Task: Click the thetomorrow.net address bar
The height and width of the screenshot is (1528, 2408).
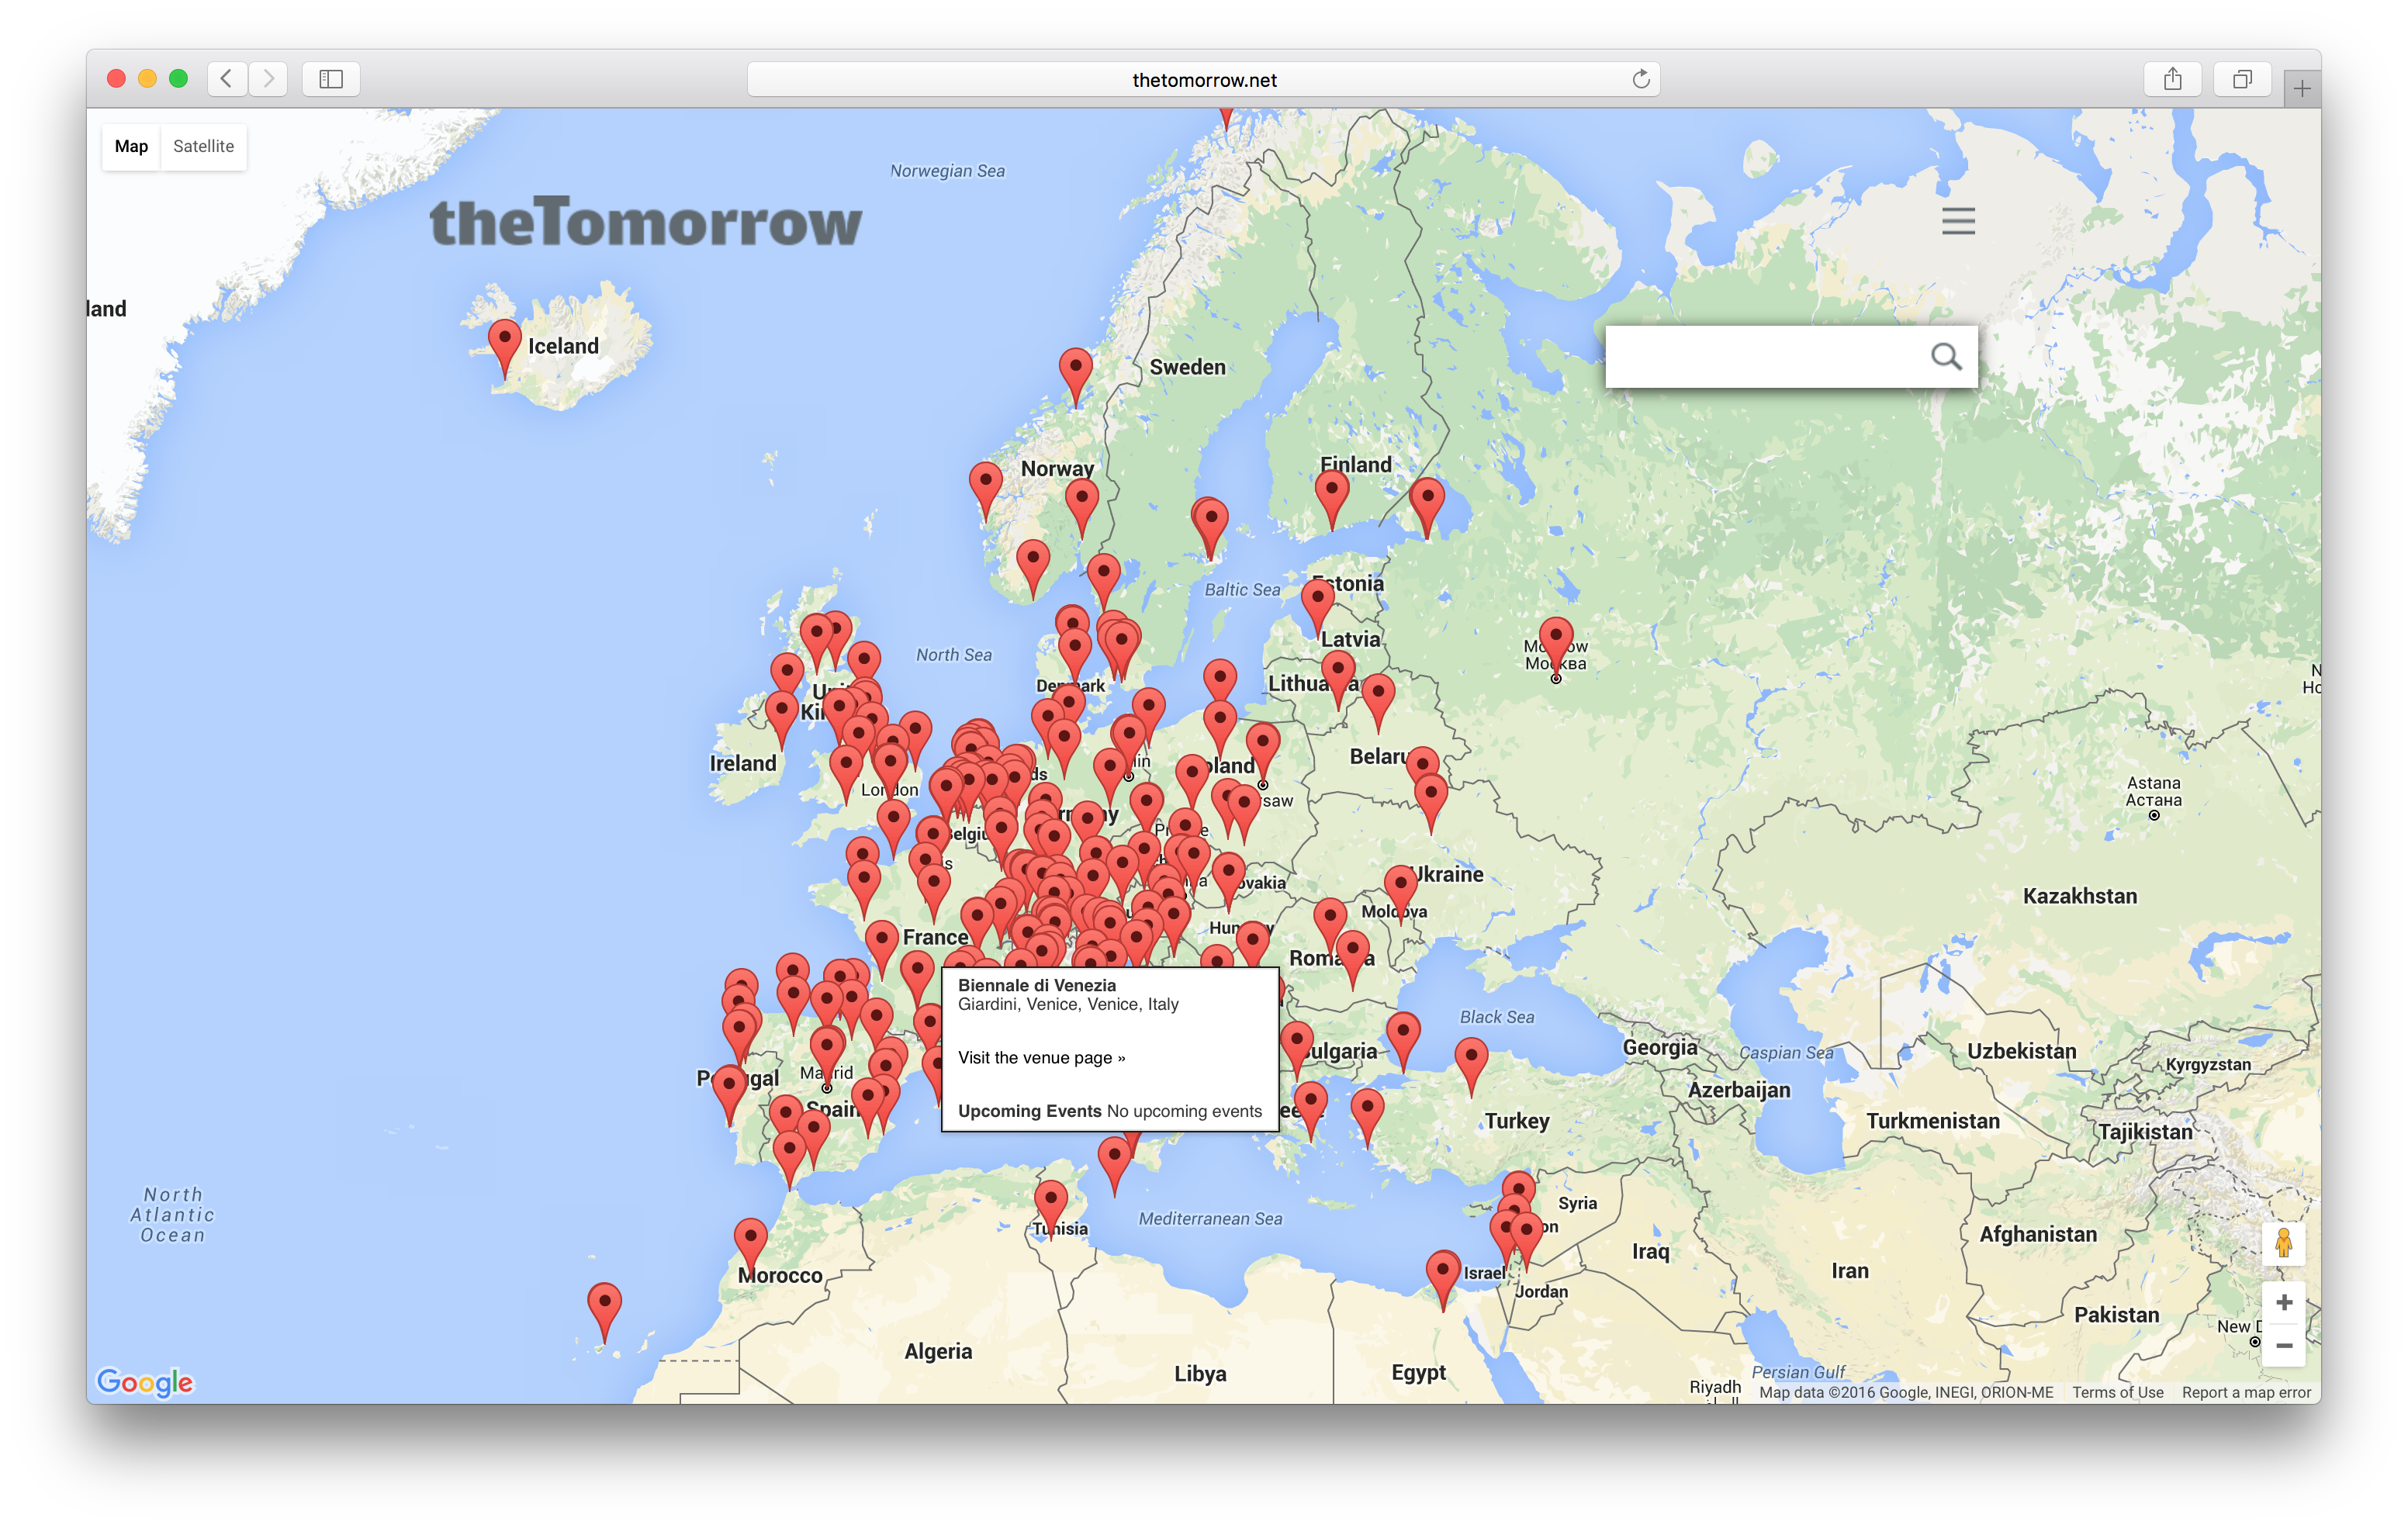Action: click(x=1203, y=79)
